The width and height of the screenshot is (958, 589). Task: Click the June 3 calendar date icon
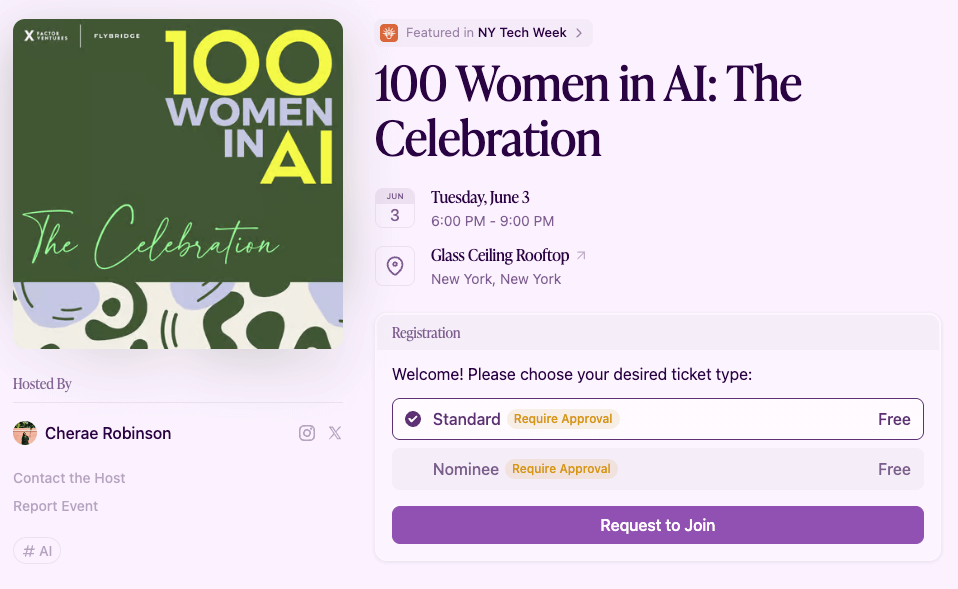pyautogui.click(x=395, y=208)
